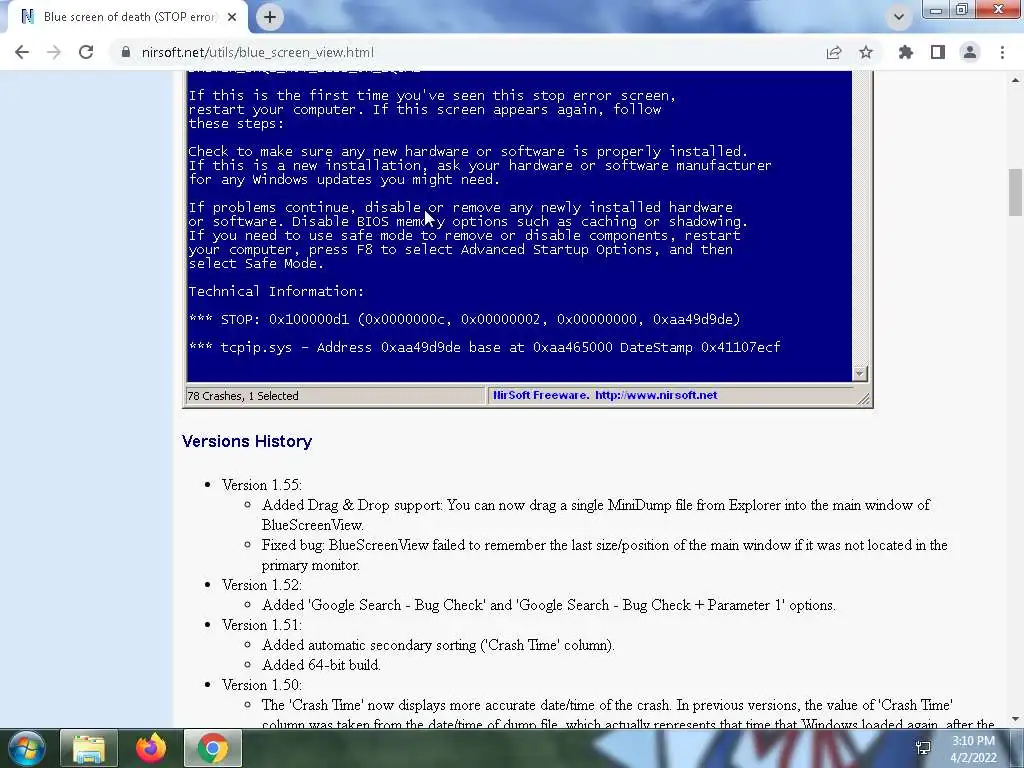Reload the nirsoft.net page
This screenshot has width=1024, height=768.
tap(86, 52)
